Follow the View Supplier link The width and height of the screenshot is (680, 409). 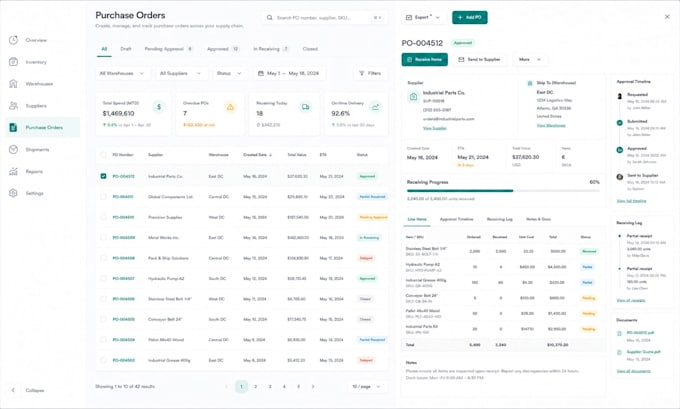(435, 128)
